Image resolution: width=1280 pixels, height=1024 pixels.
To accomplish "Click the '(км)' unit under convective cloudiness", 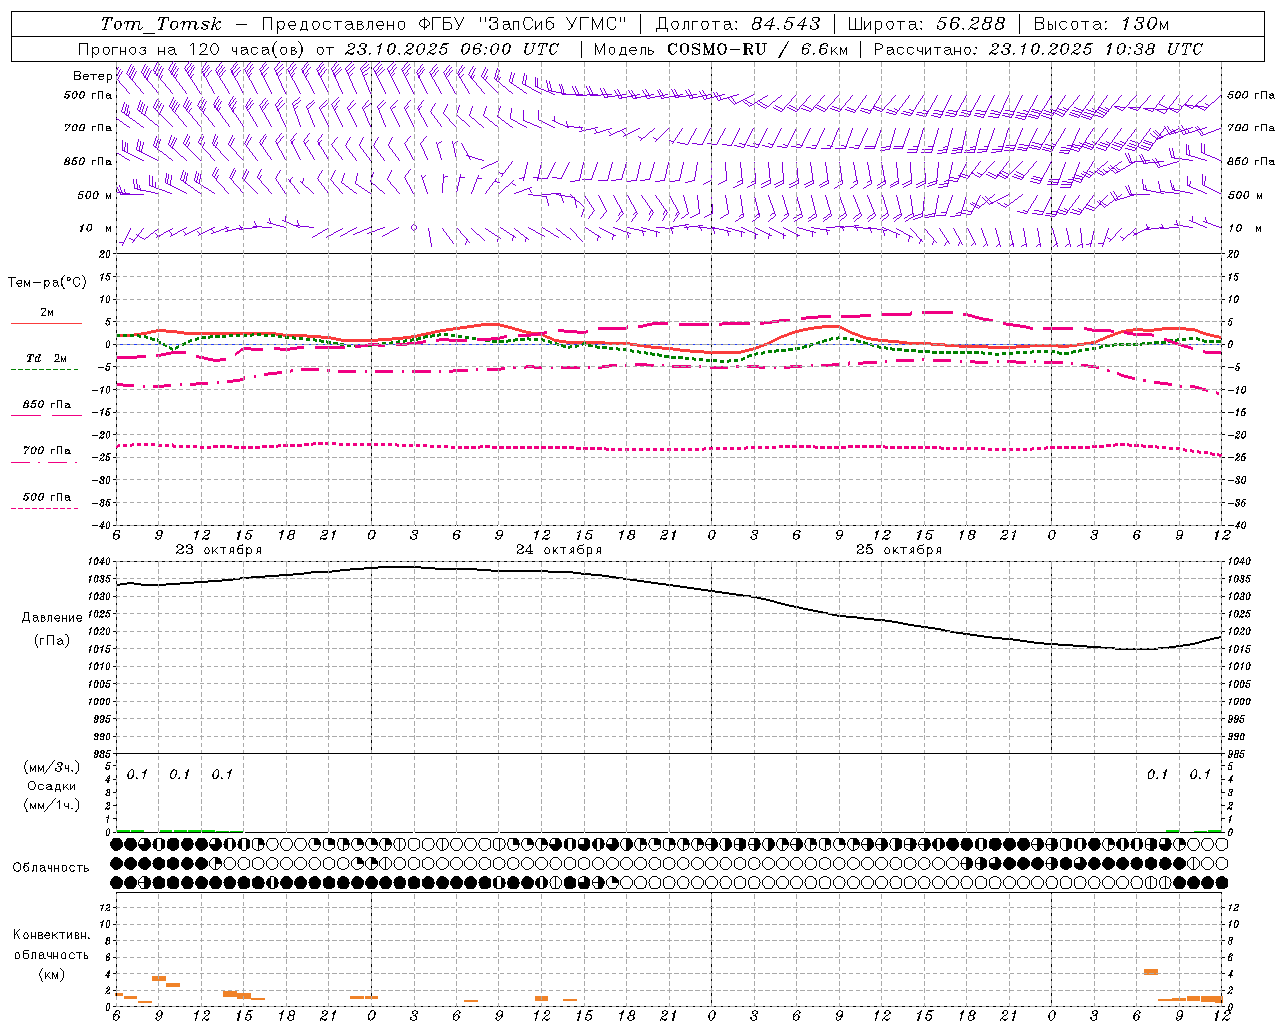I will coord(52,975).
